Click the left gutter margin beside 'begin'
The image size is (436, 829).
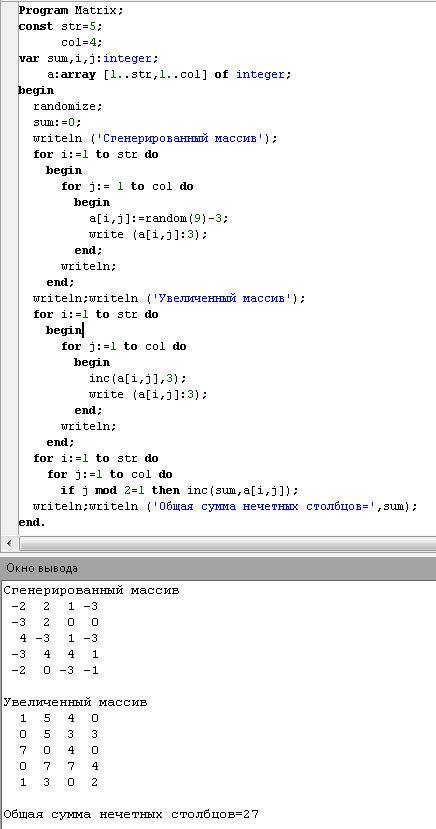pyautogui.click(x=7, y=90)
